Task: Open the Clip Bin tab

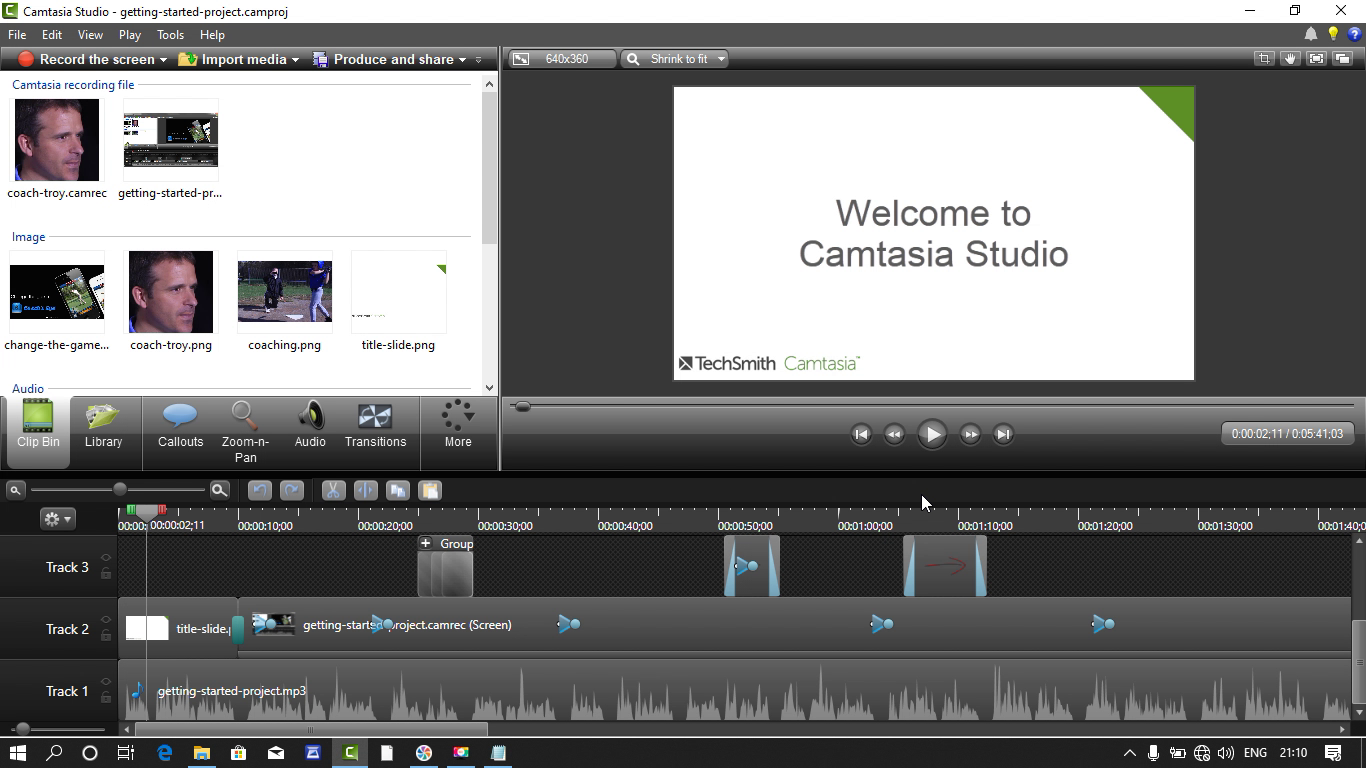Action: 37,431
